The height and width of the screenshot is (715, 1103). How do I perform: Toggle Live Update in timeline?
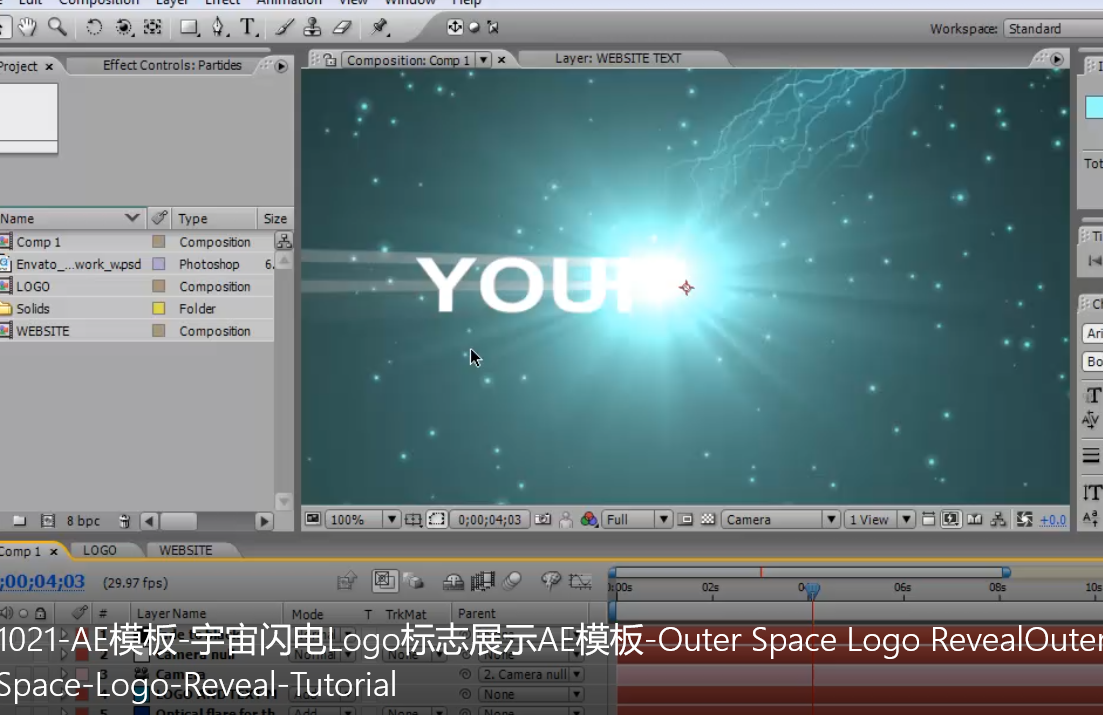tap(384, 581)
